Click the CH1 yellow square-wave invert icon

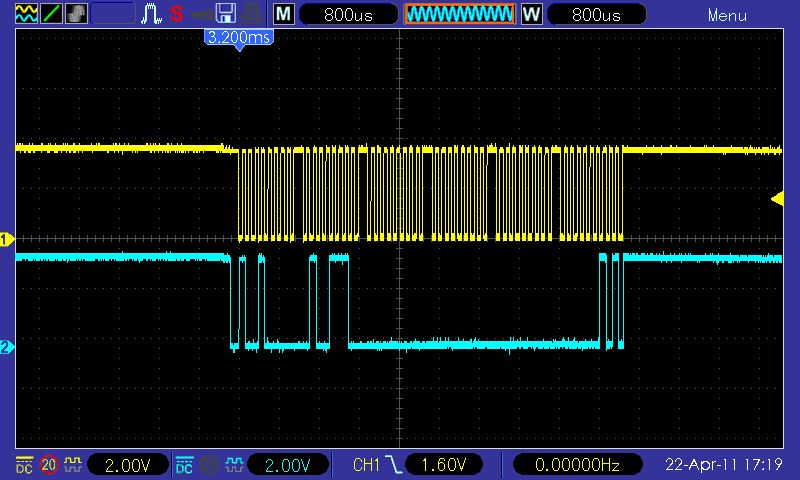point(72,464)
